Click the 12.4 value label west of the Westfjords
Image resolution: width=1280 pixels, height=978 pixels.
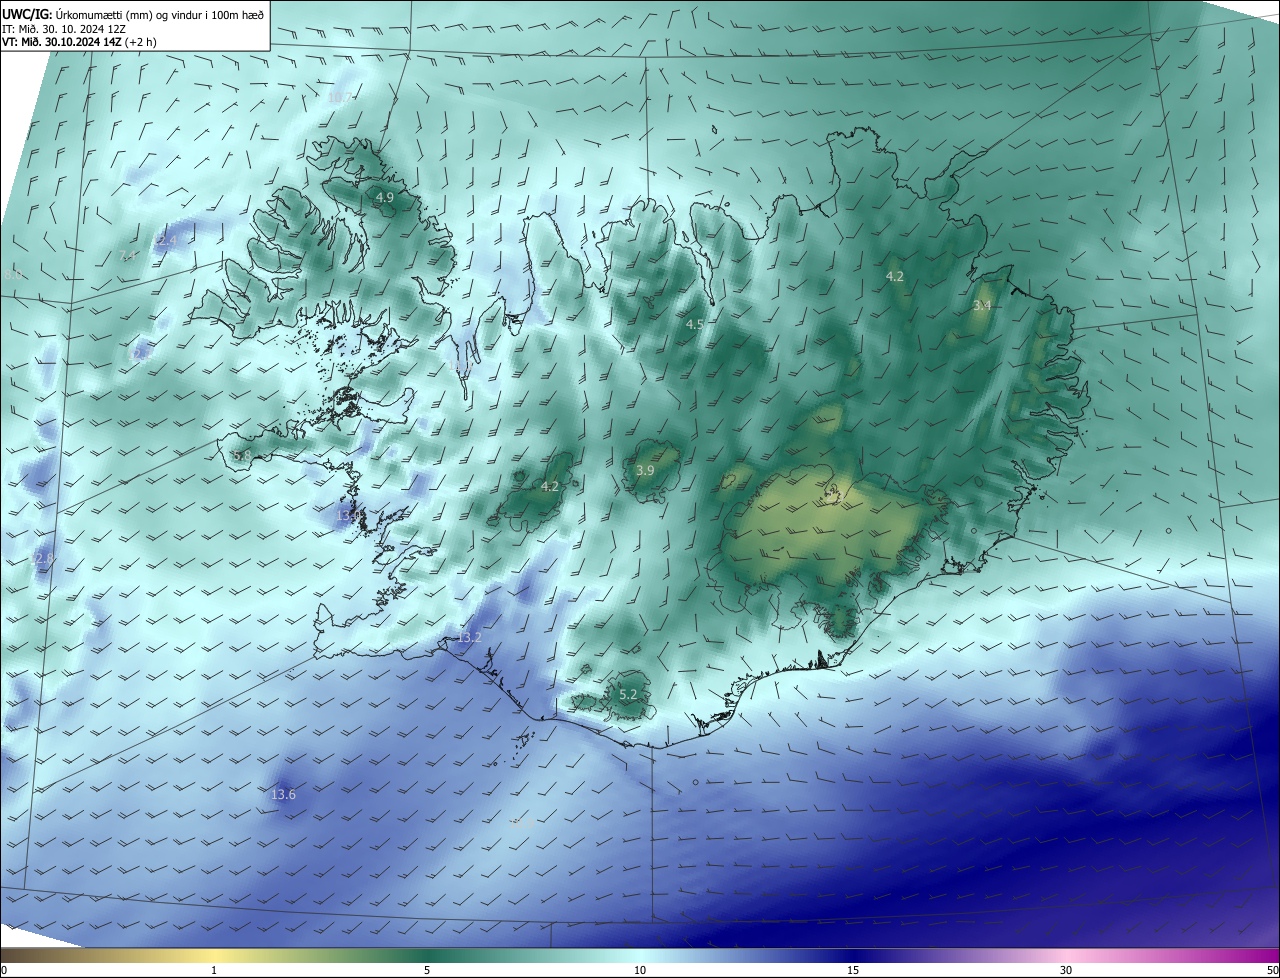point(164,240)
